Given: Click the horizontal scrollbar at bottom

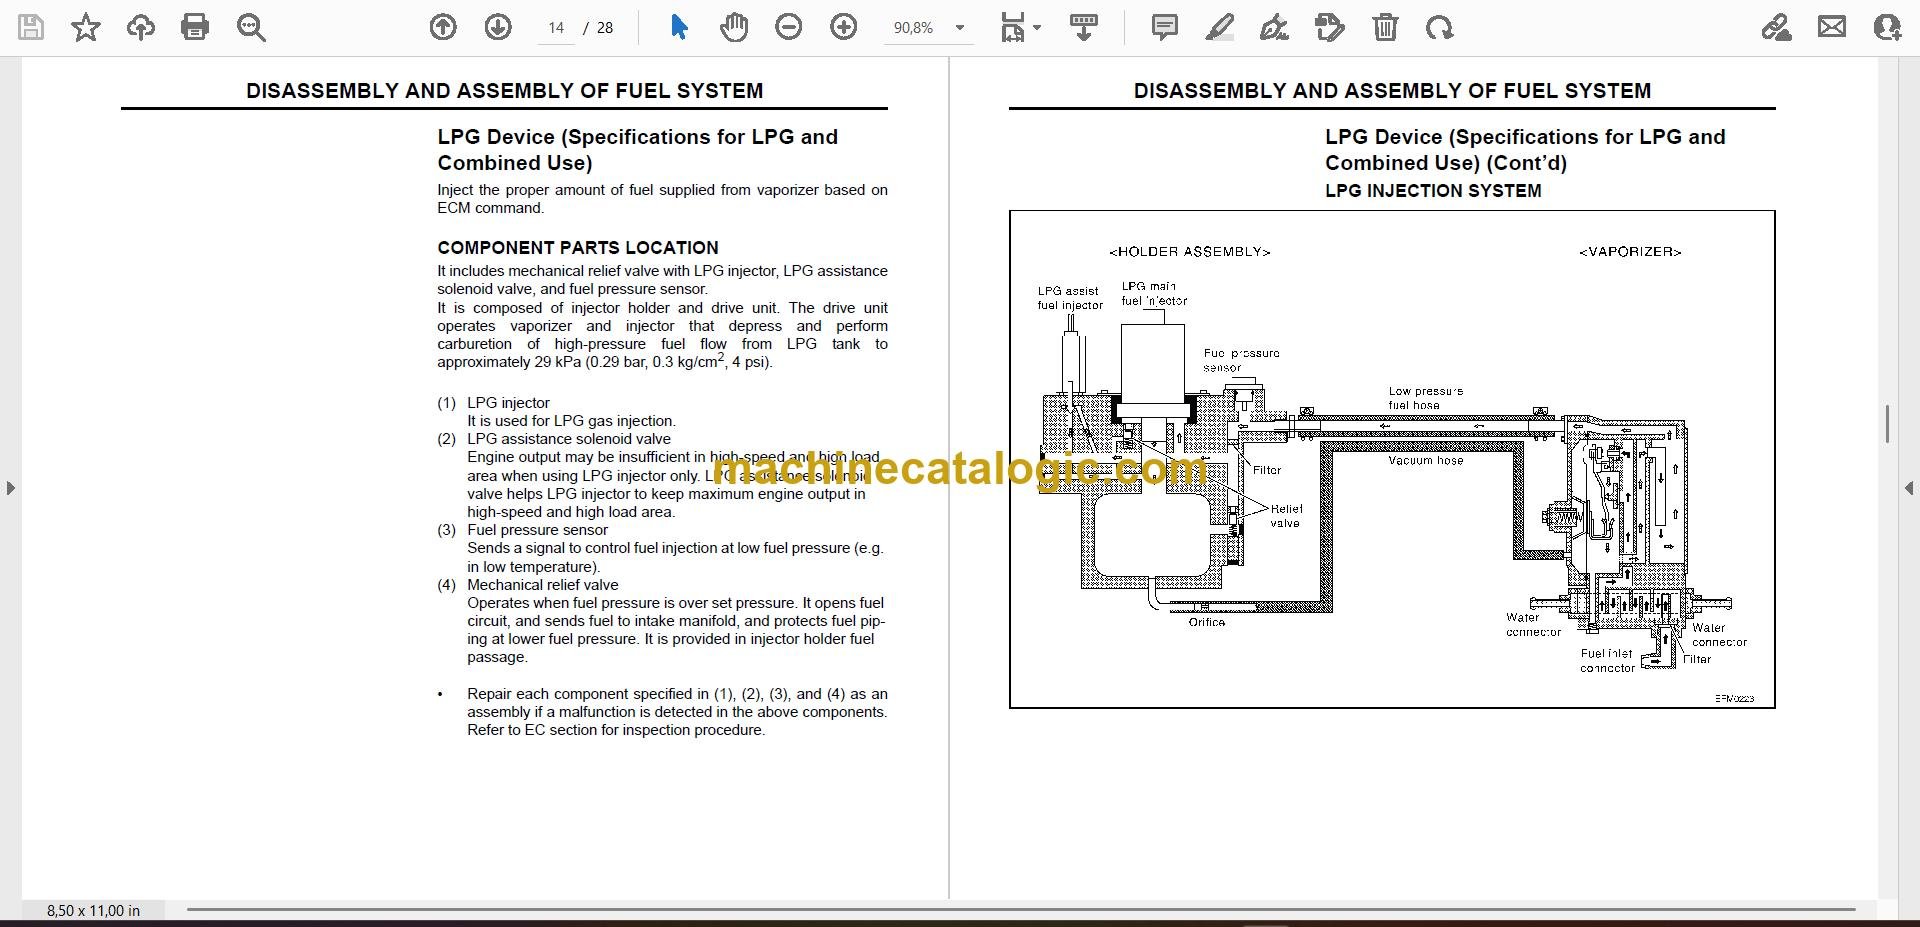Looking at the screenshot, I should coord(1020,910).
